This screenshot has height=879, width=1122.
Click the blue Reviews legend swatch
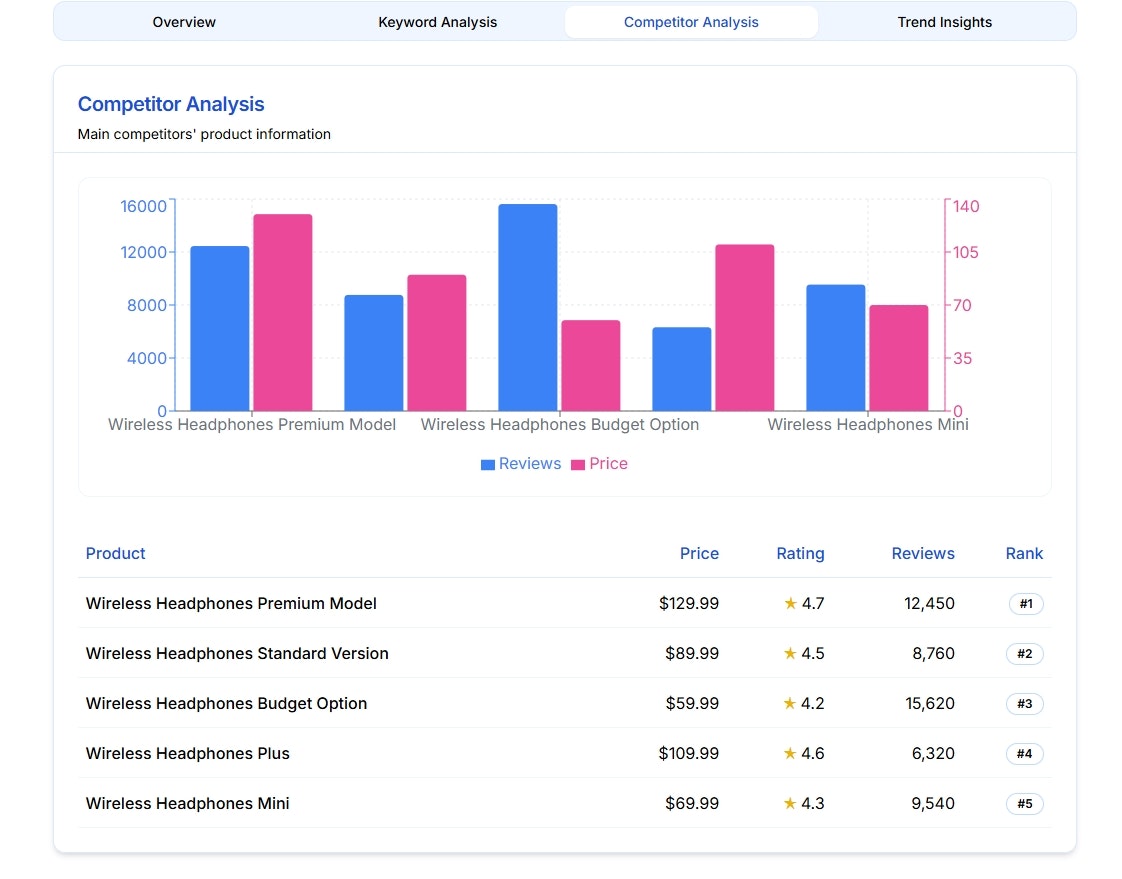point(488,465)
